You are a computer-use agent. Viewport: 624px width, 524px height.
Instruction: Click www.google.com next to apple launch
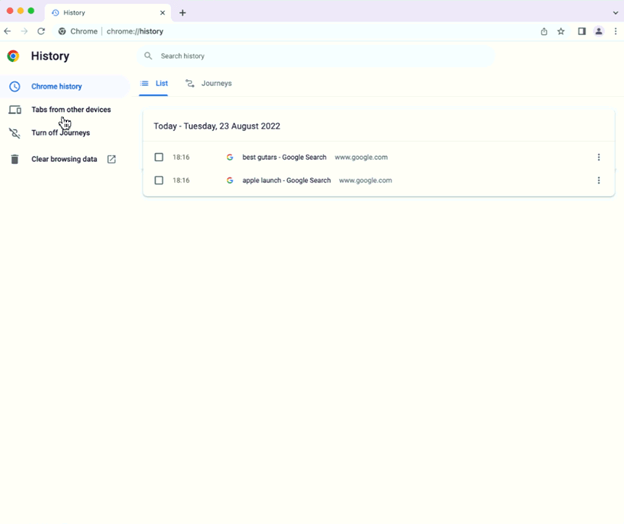pyautogui.click(x=365, y=180)
